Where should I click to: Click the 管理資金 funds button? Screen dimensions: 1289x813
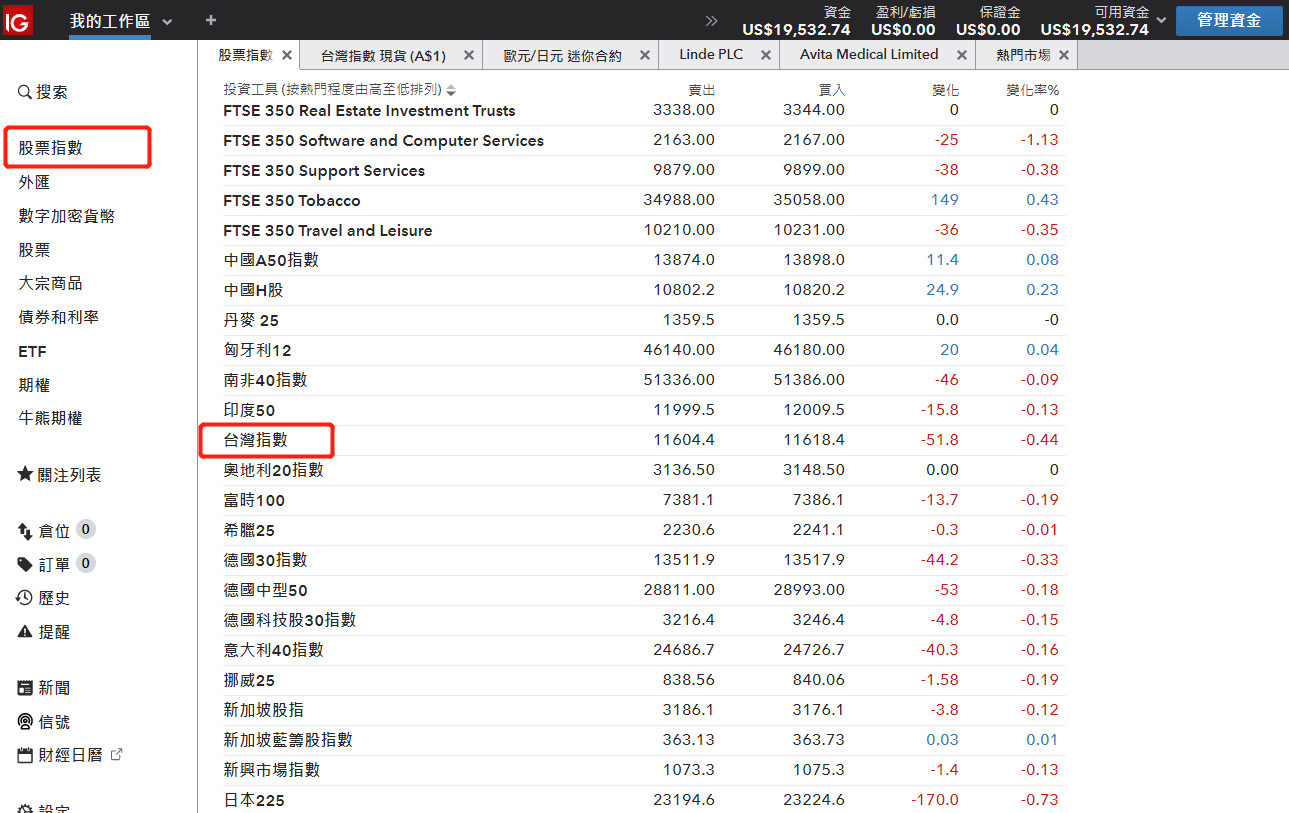click(1229, 20)
